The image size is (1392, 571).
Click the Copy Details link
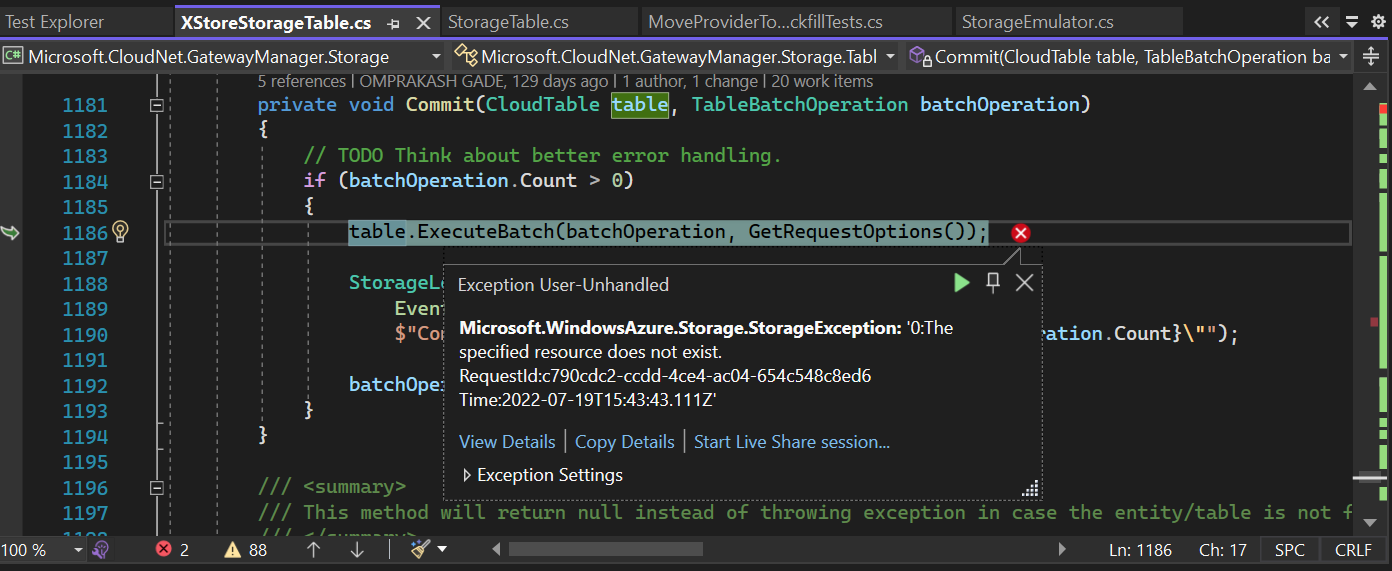click(x=625, y=442)
